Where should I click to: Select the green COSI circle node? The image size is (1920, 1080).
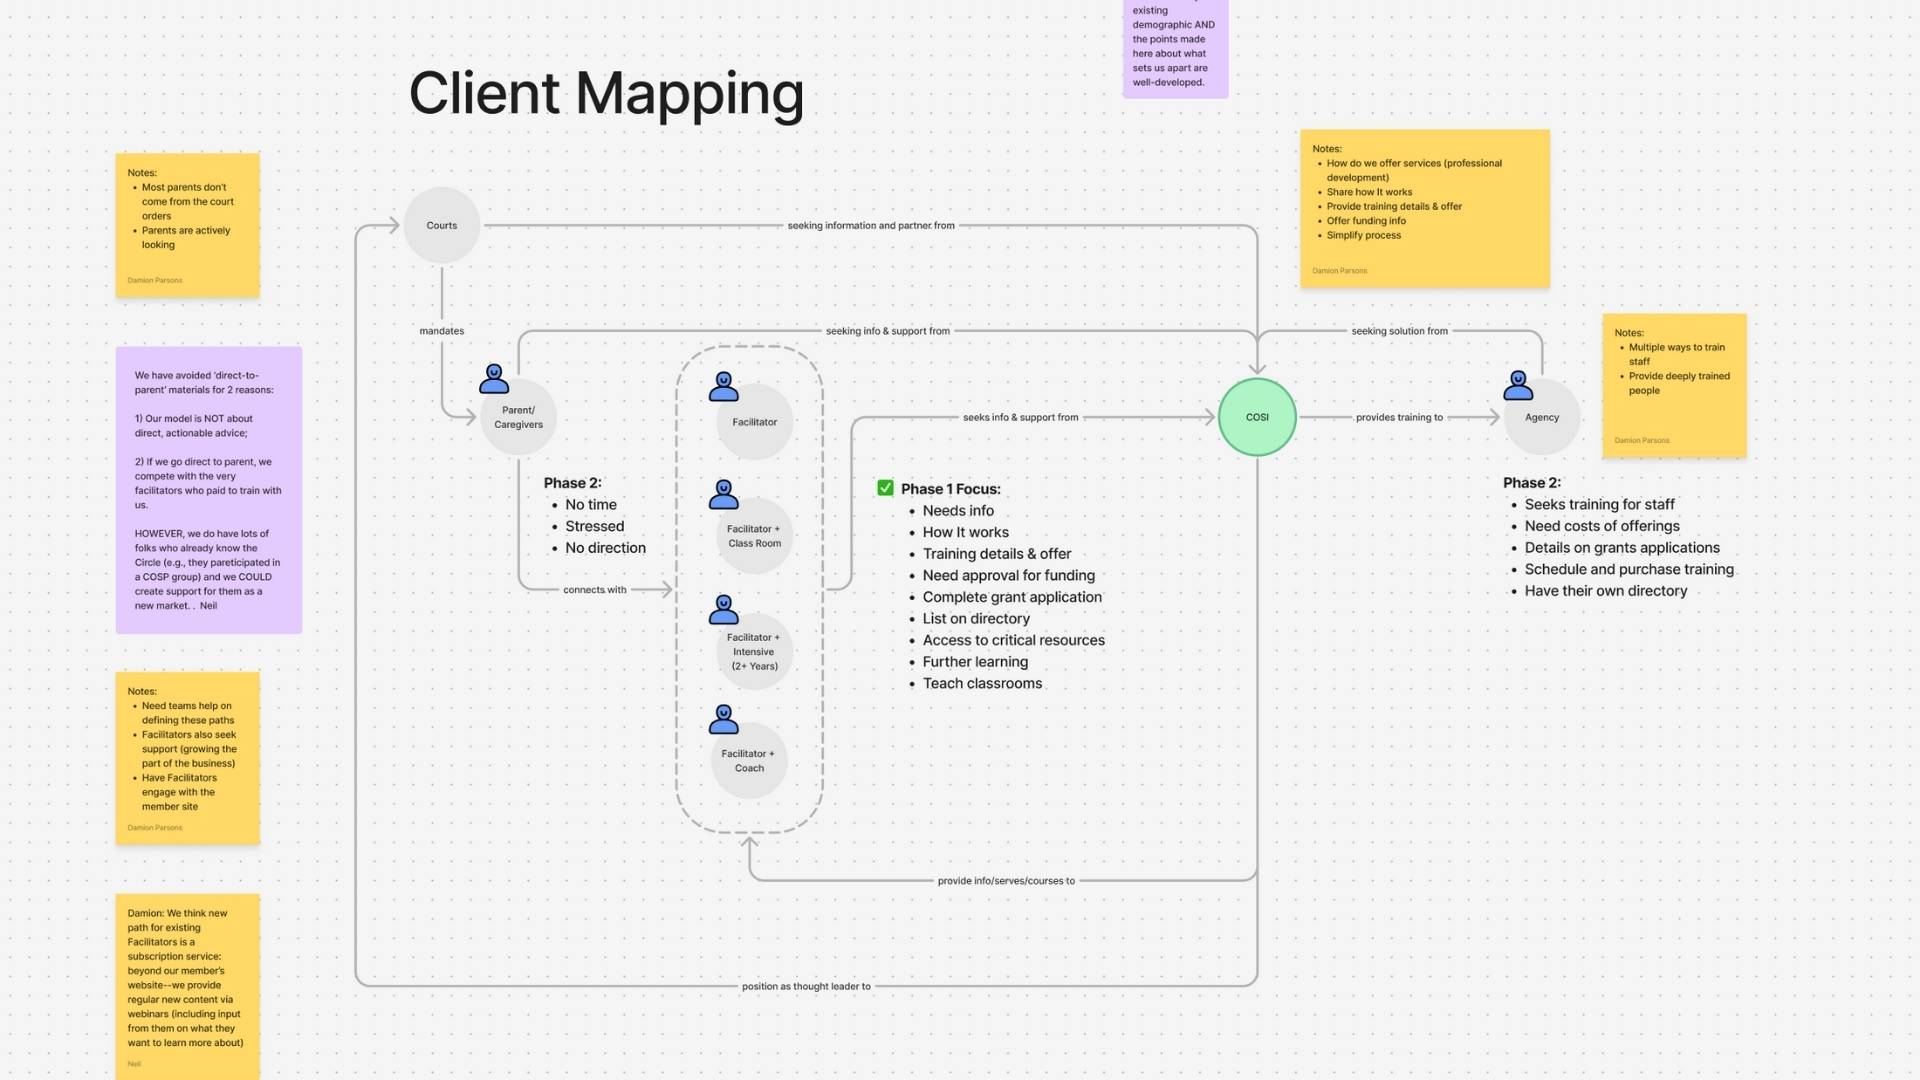pos(1257,417)
